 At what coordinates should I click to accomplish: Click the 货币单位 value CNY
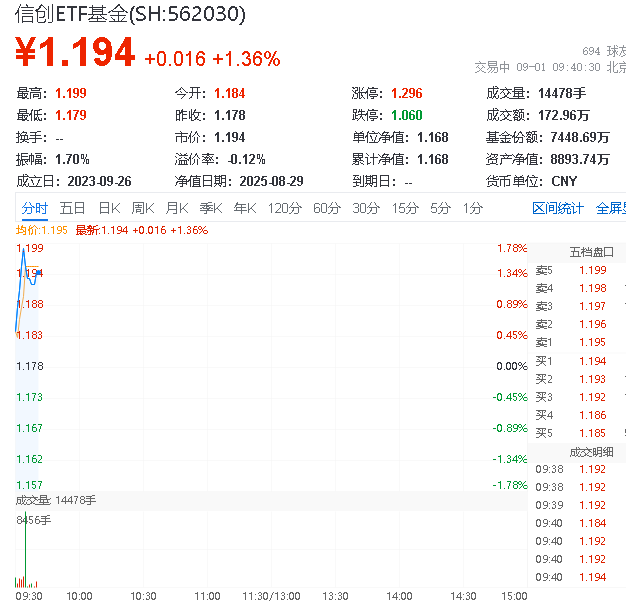[564, 181]
